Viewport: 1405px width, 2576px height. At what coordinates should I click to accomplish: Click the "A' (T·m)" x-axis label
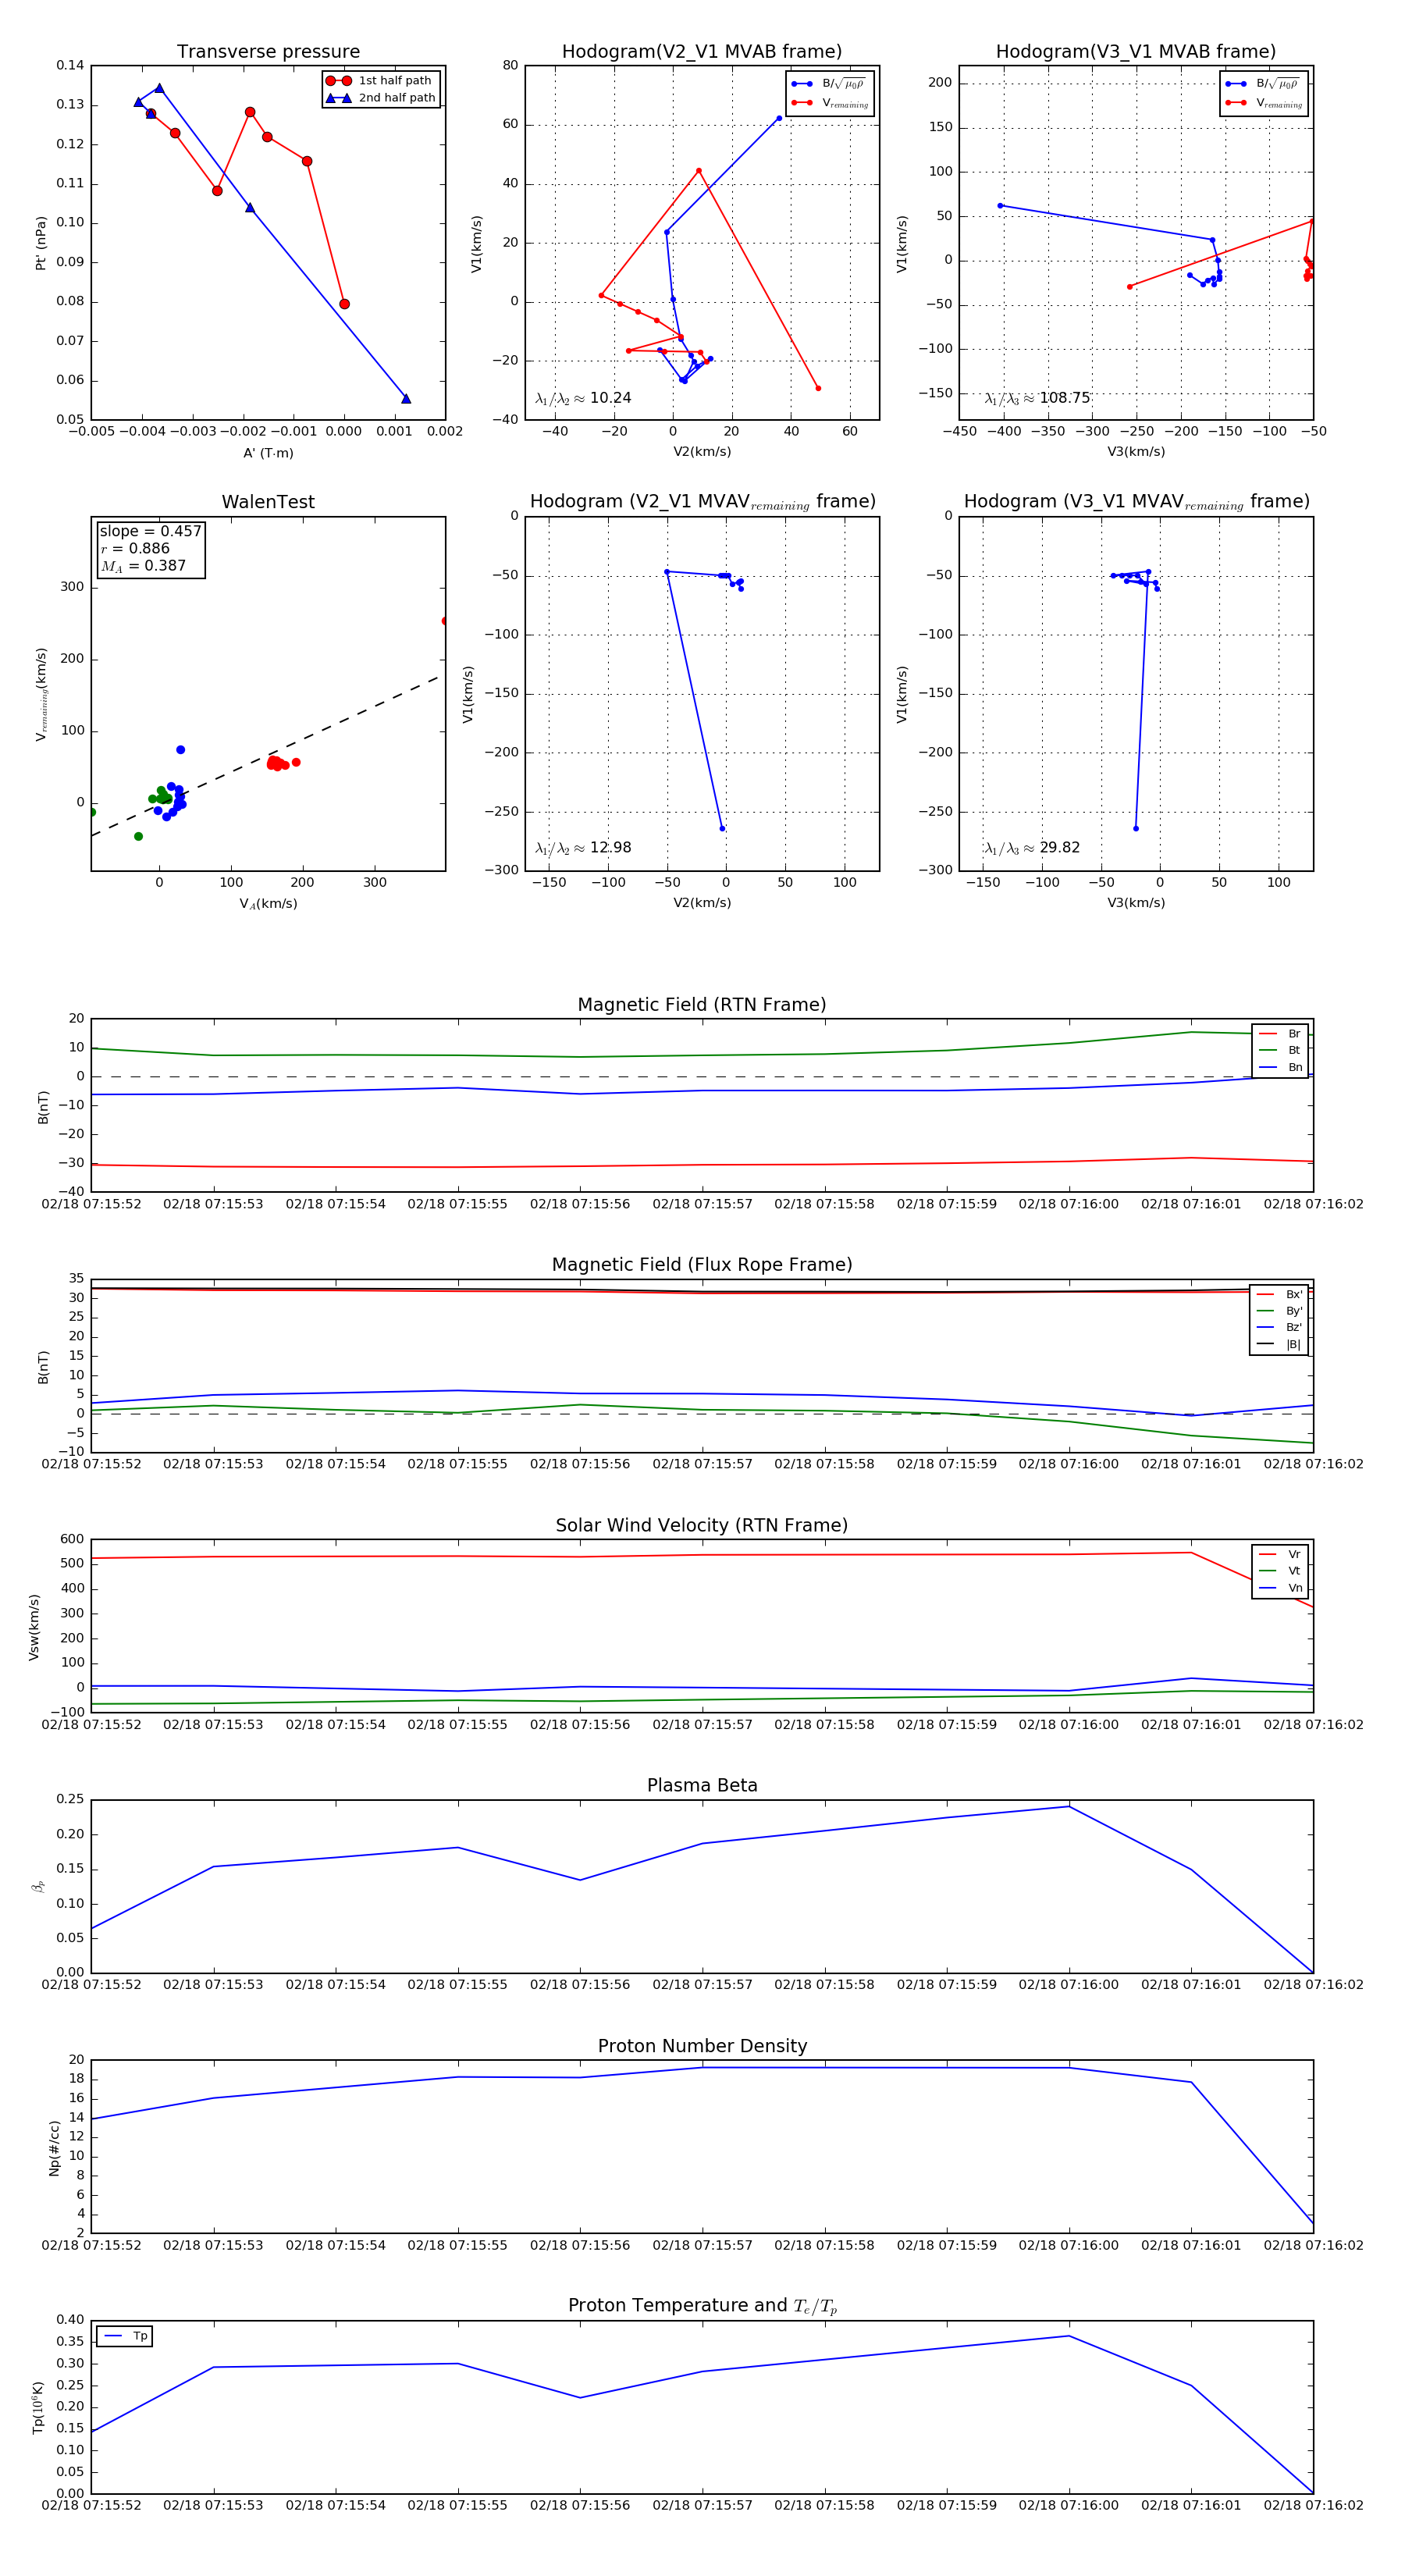(x=268, y=453)
